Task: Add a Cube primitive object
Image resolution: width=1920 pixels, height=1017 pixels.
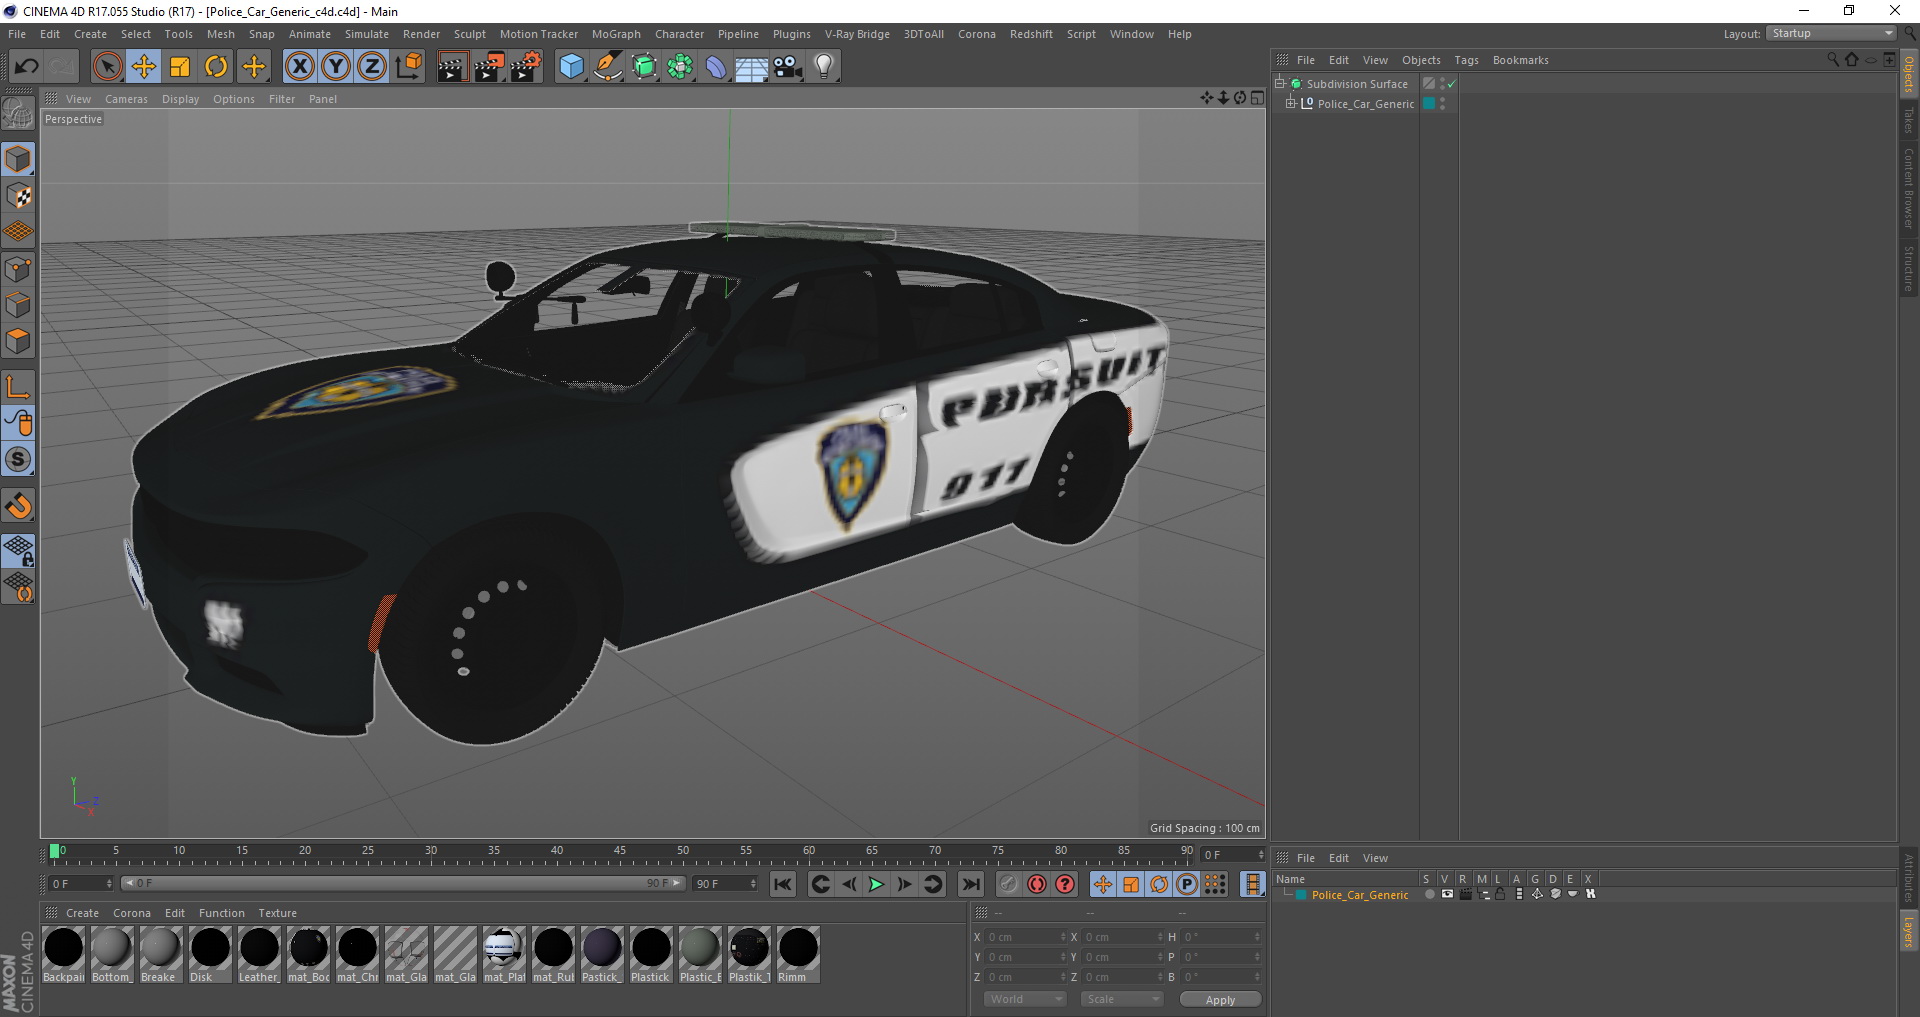Action: point(571,67)
